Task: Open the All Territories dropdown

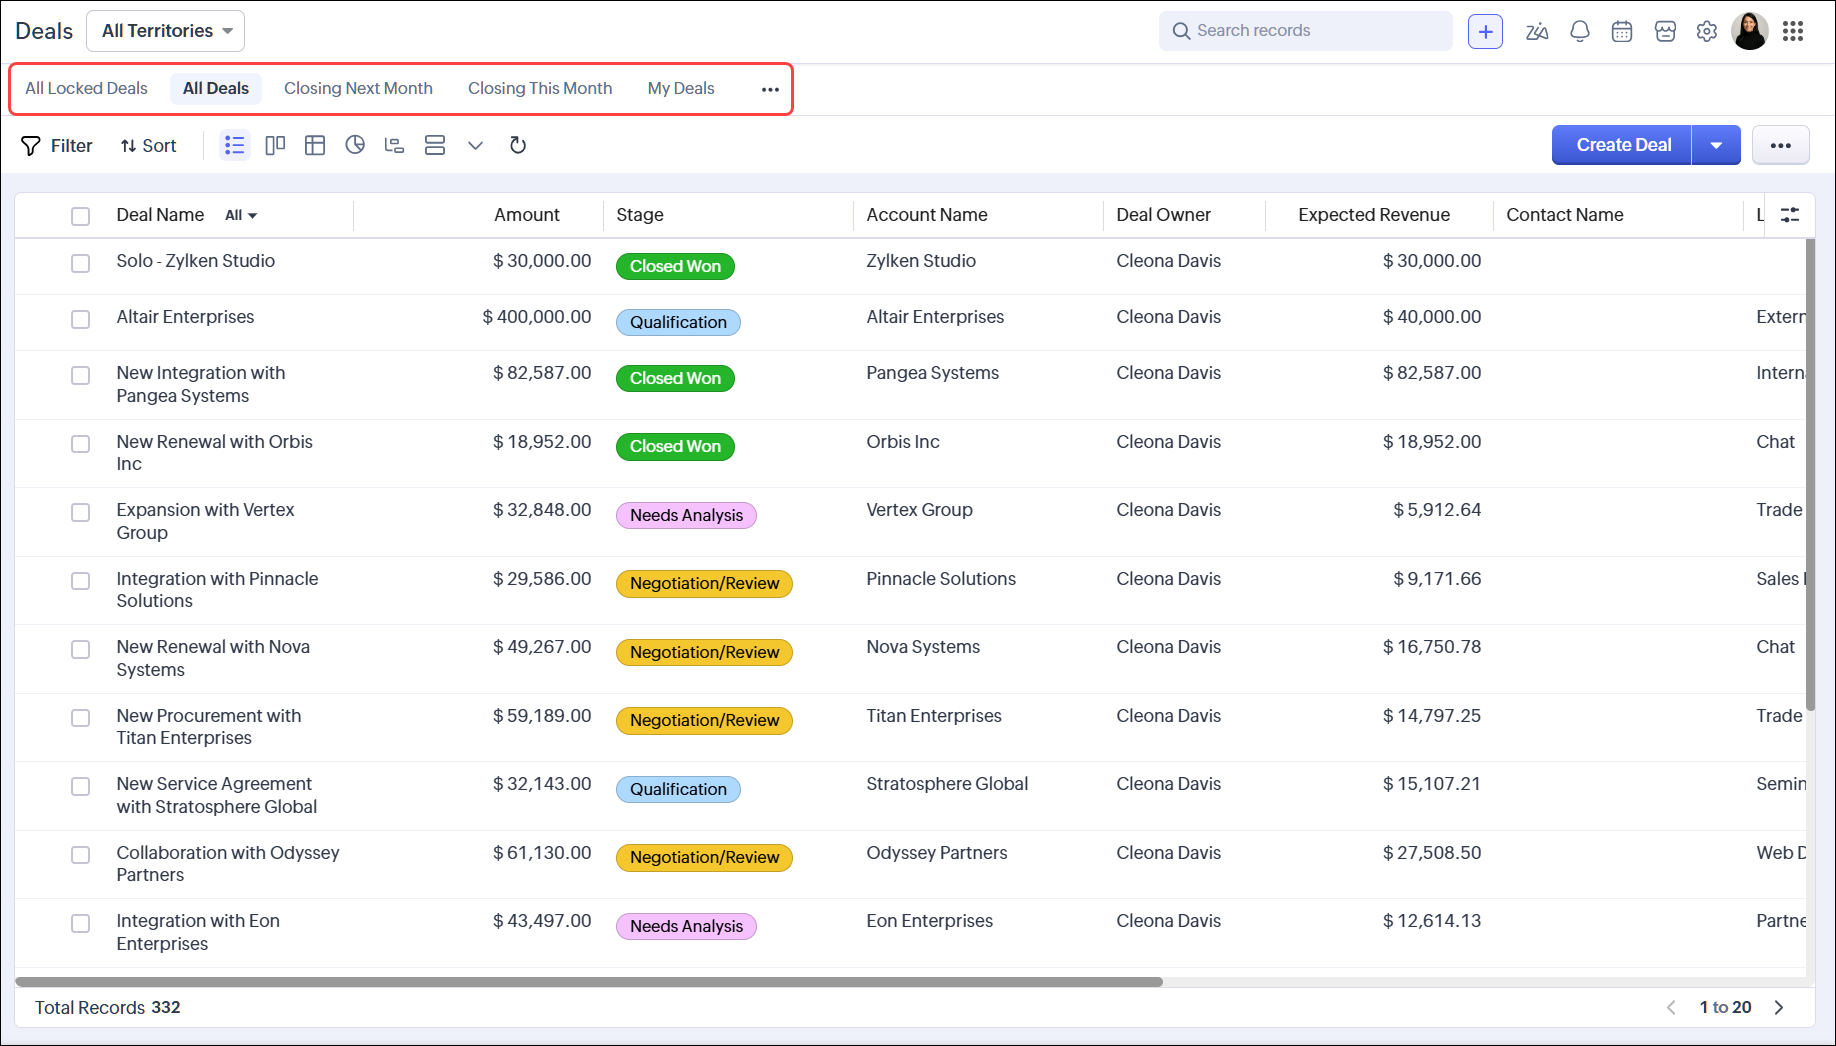Action: [x=166, y=31]
